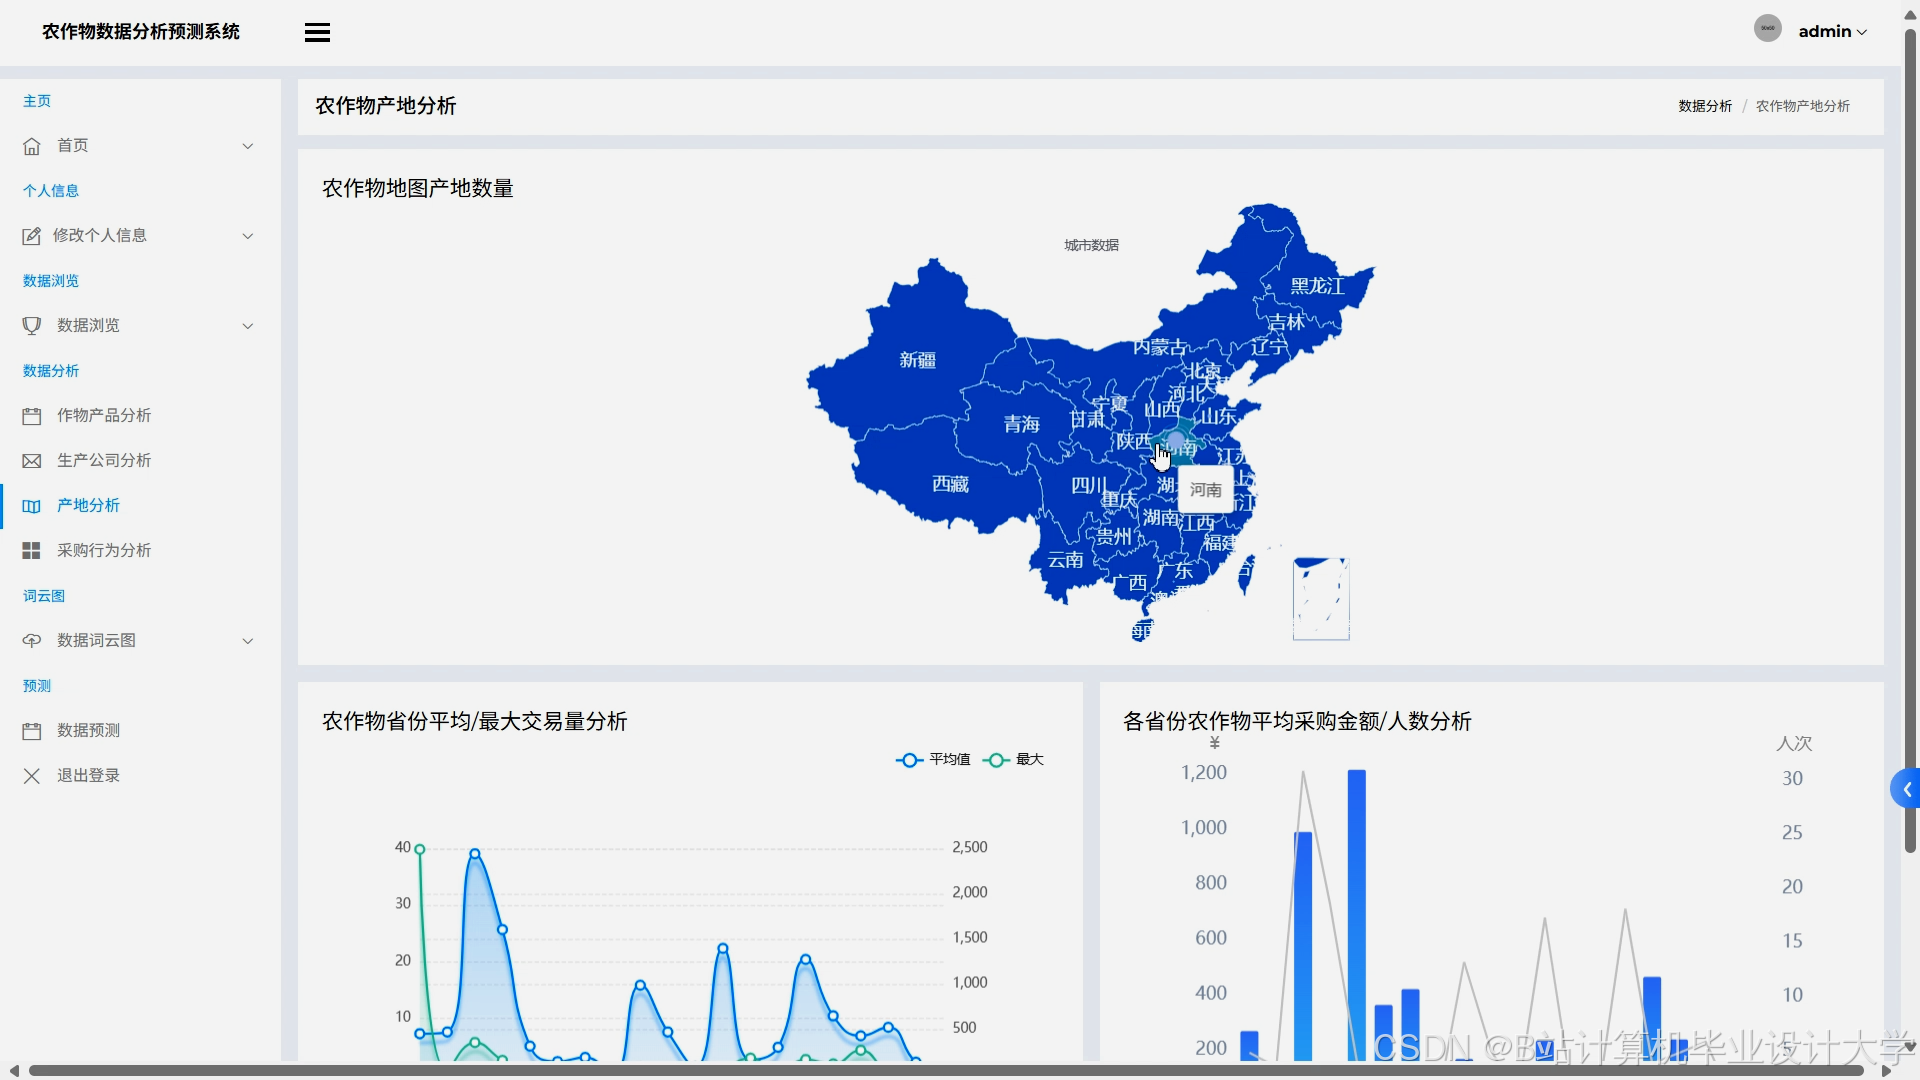The height and width of the screenshot is (1080, 1920).
Task: Open the hamburger navigation menu
Action: [x=317, y=31]
